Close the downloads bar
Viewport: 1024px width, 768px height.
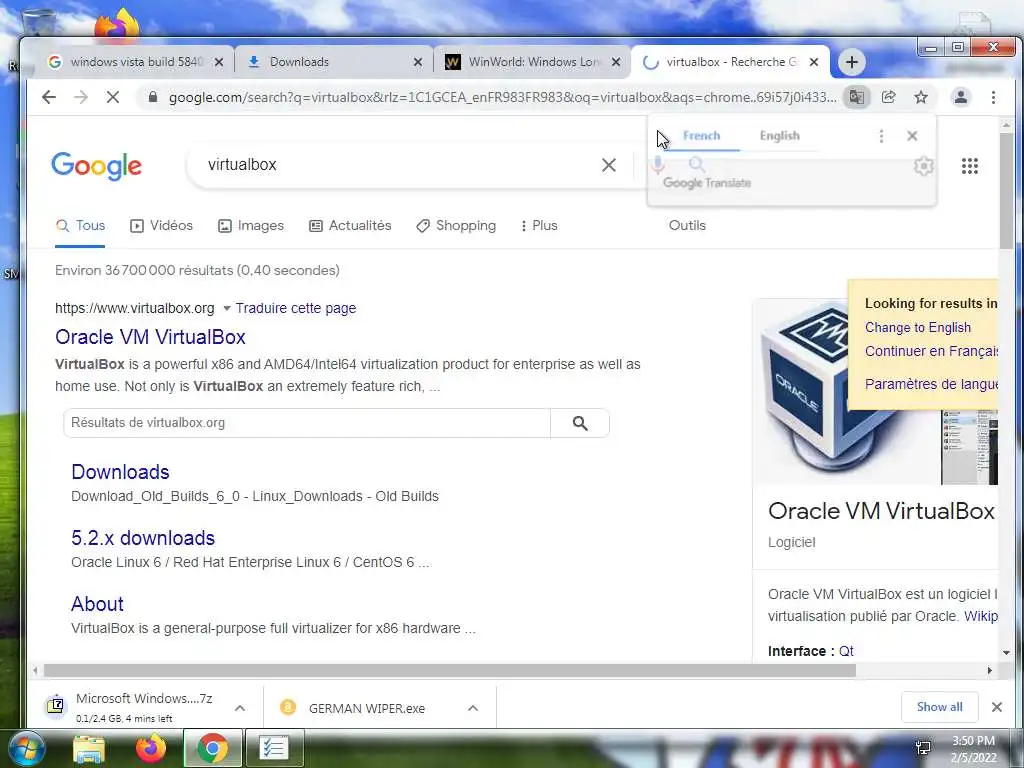(997, 707)
